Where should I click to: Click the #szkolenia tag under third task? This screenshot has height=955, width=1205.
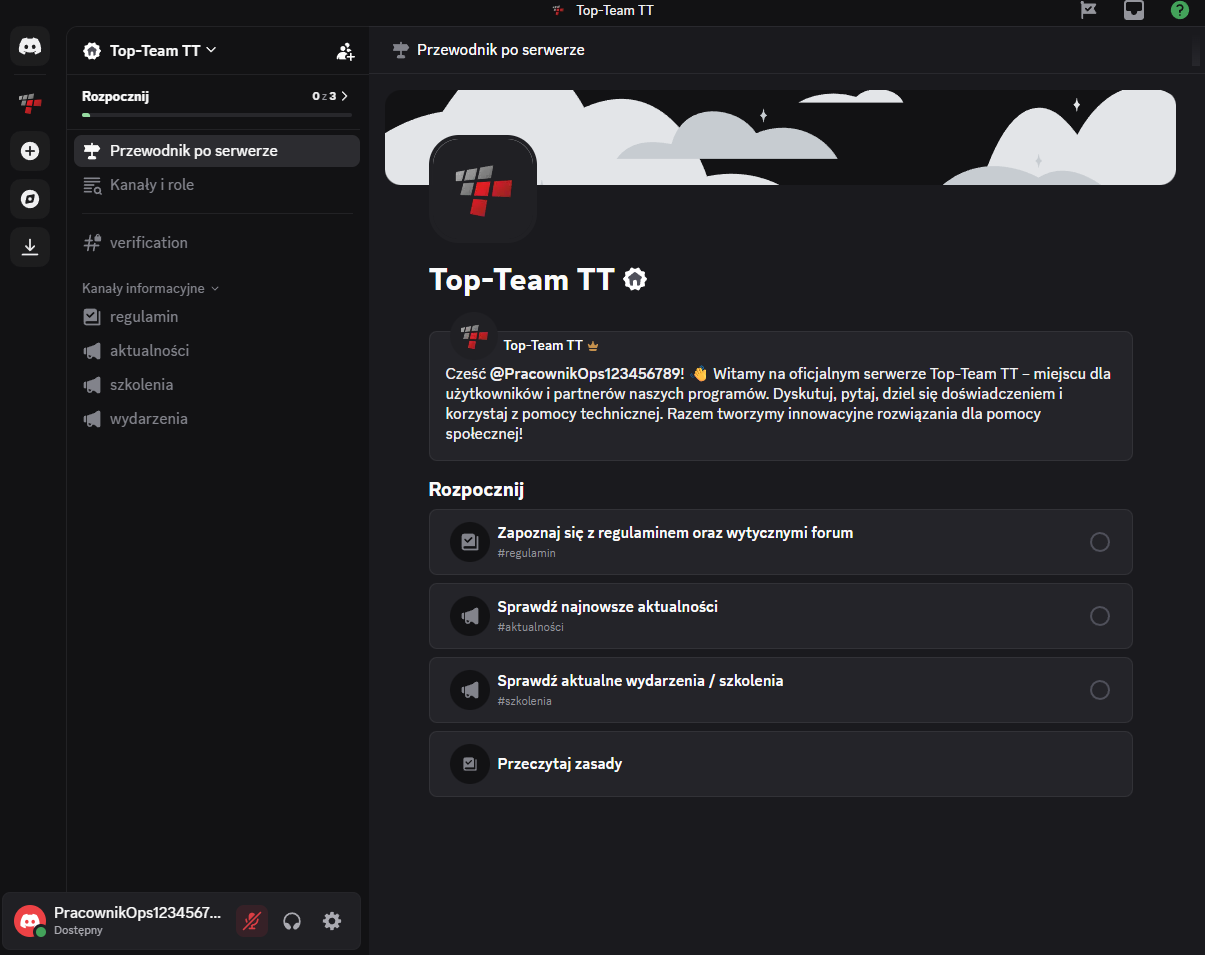click(524, 701)
